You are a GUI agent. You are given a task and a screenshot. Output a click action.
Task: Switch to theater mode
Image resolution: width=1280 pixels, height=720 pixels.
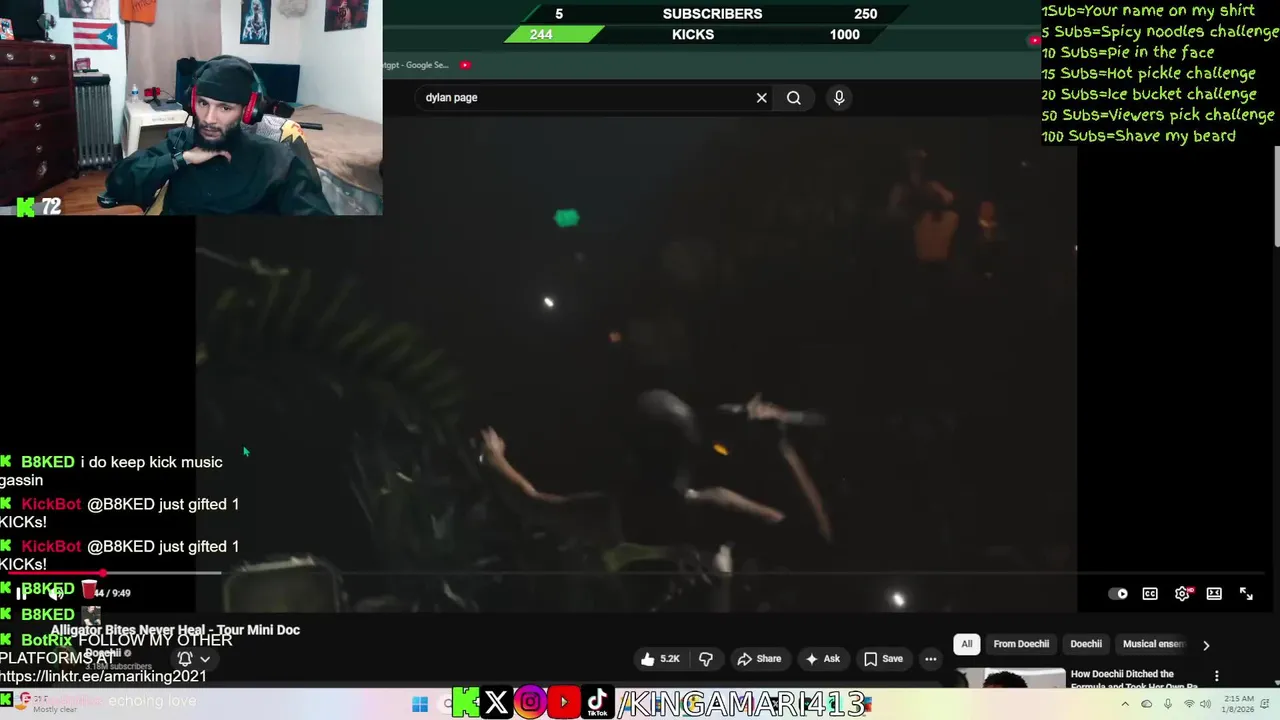click(x=1214, y=594)
